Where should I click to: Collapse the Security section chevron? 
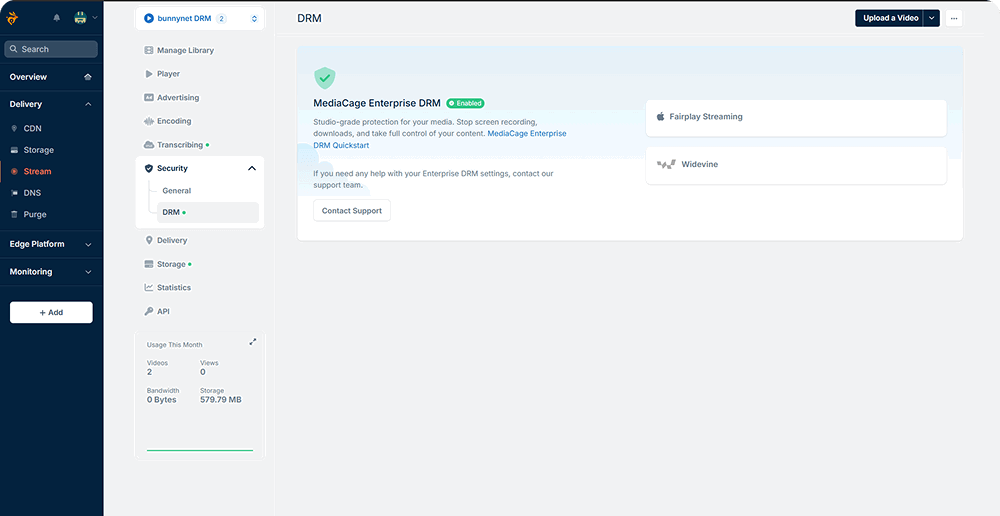pyautogui.click(x=252, y=168)
